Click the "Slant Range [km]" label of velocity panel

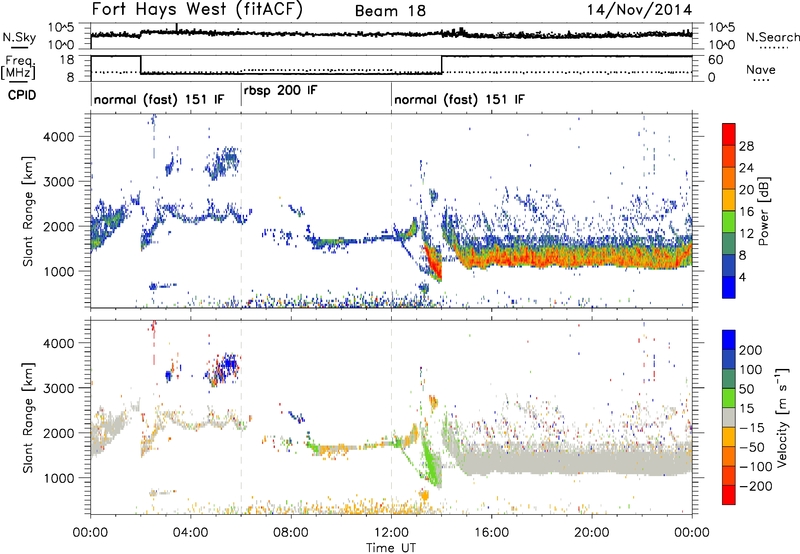click(28, 417)
